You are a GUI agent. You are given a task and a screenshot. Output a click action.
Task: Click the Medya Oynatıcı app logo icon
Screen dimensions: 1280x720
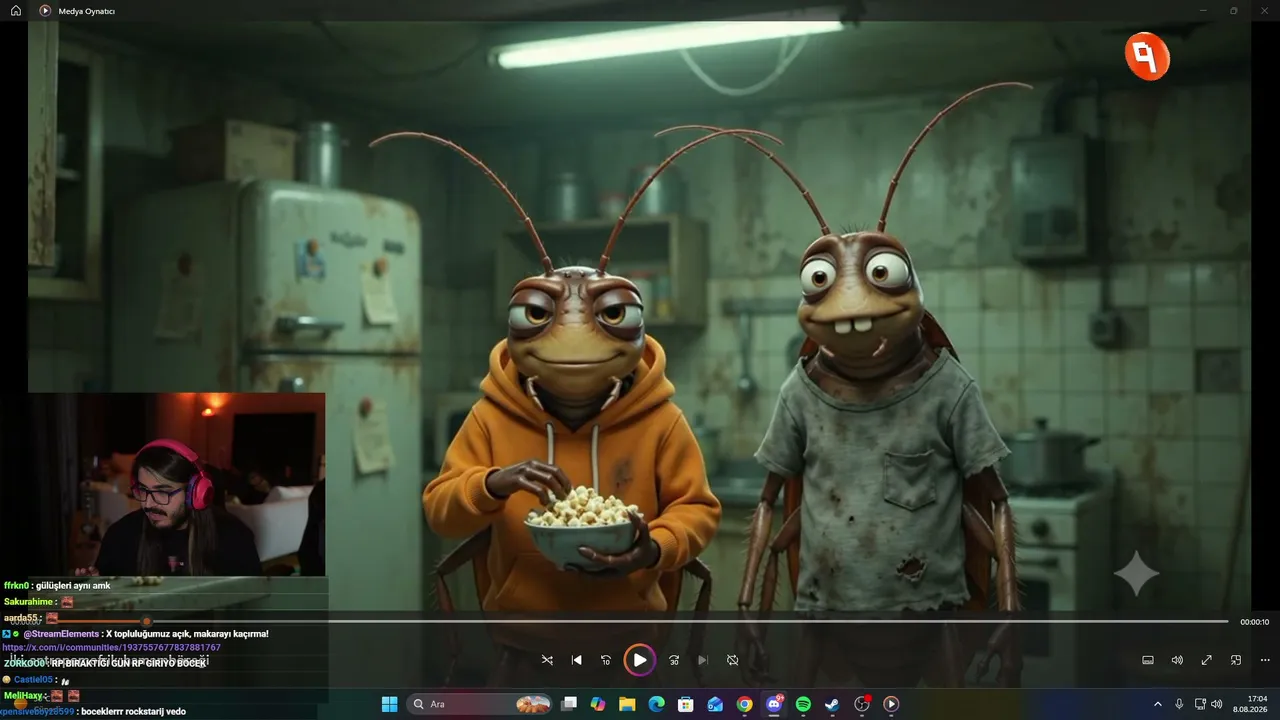coord(45,10)
